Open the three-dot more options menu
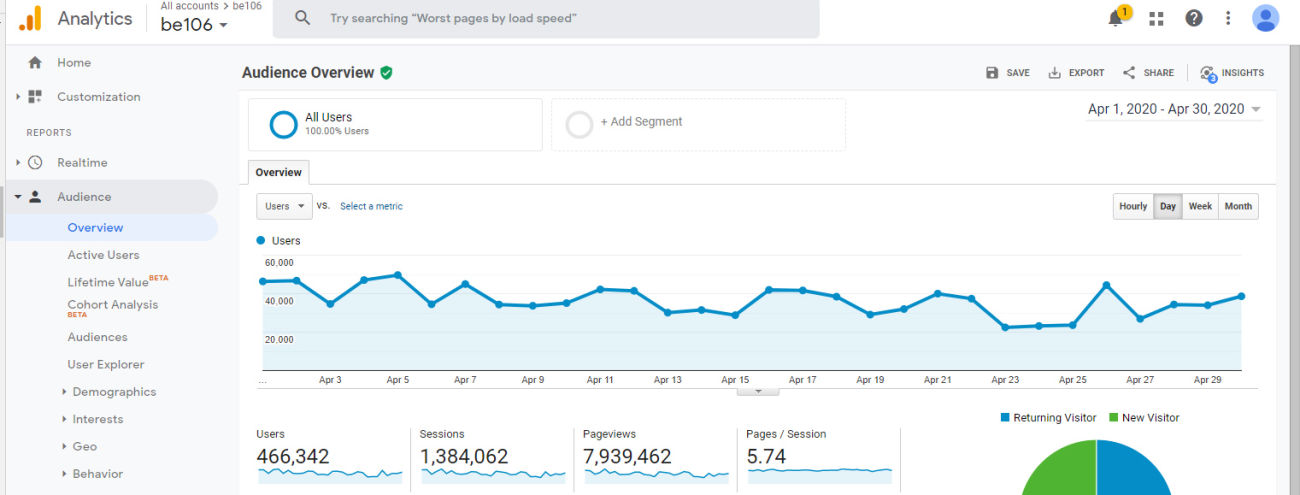The height and width of the screenshot is (495, 1300). point(1228,18)
